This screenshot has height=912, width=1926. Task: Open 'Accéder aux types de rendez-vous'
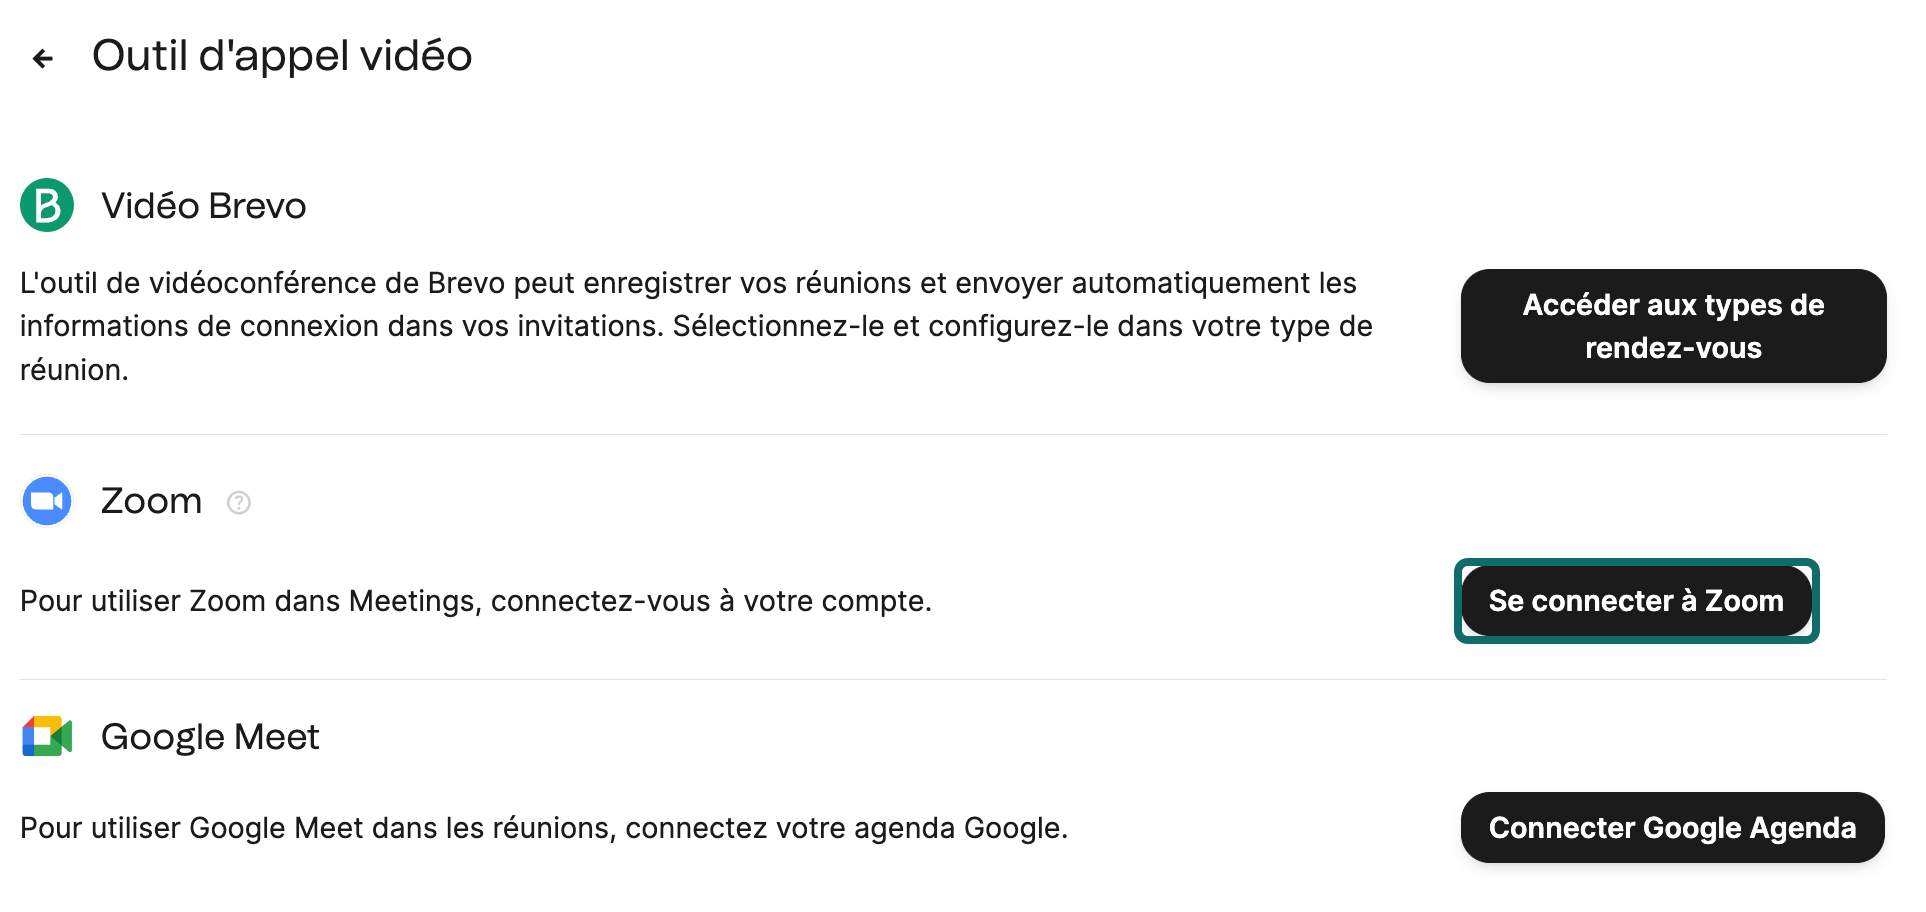coord(1672,326)
